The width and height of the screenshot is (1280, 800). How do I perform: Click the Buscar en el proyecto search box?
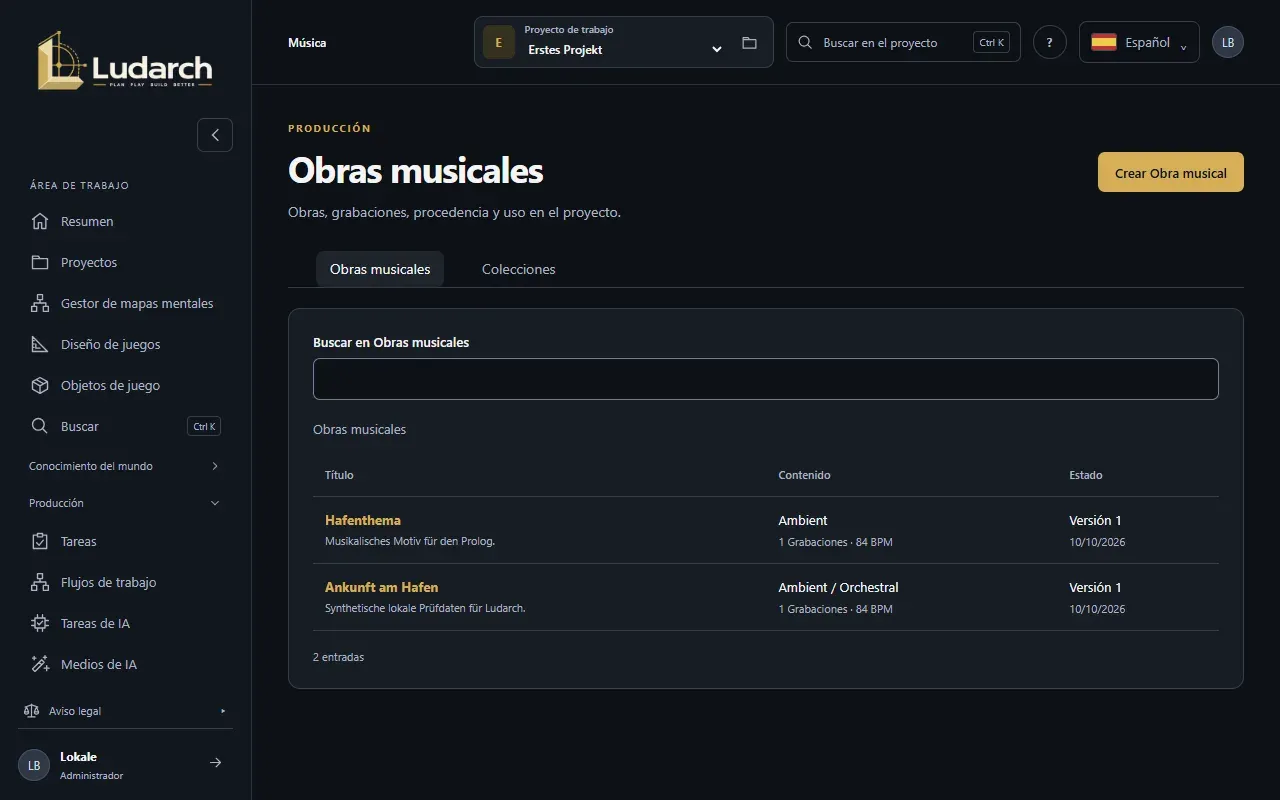pos(903,42)
